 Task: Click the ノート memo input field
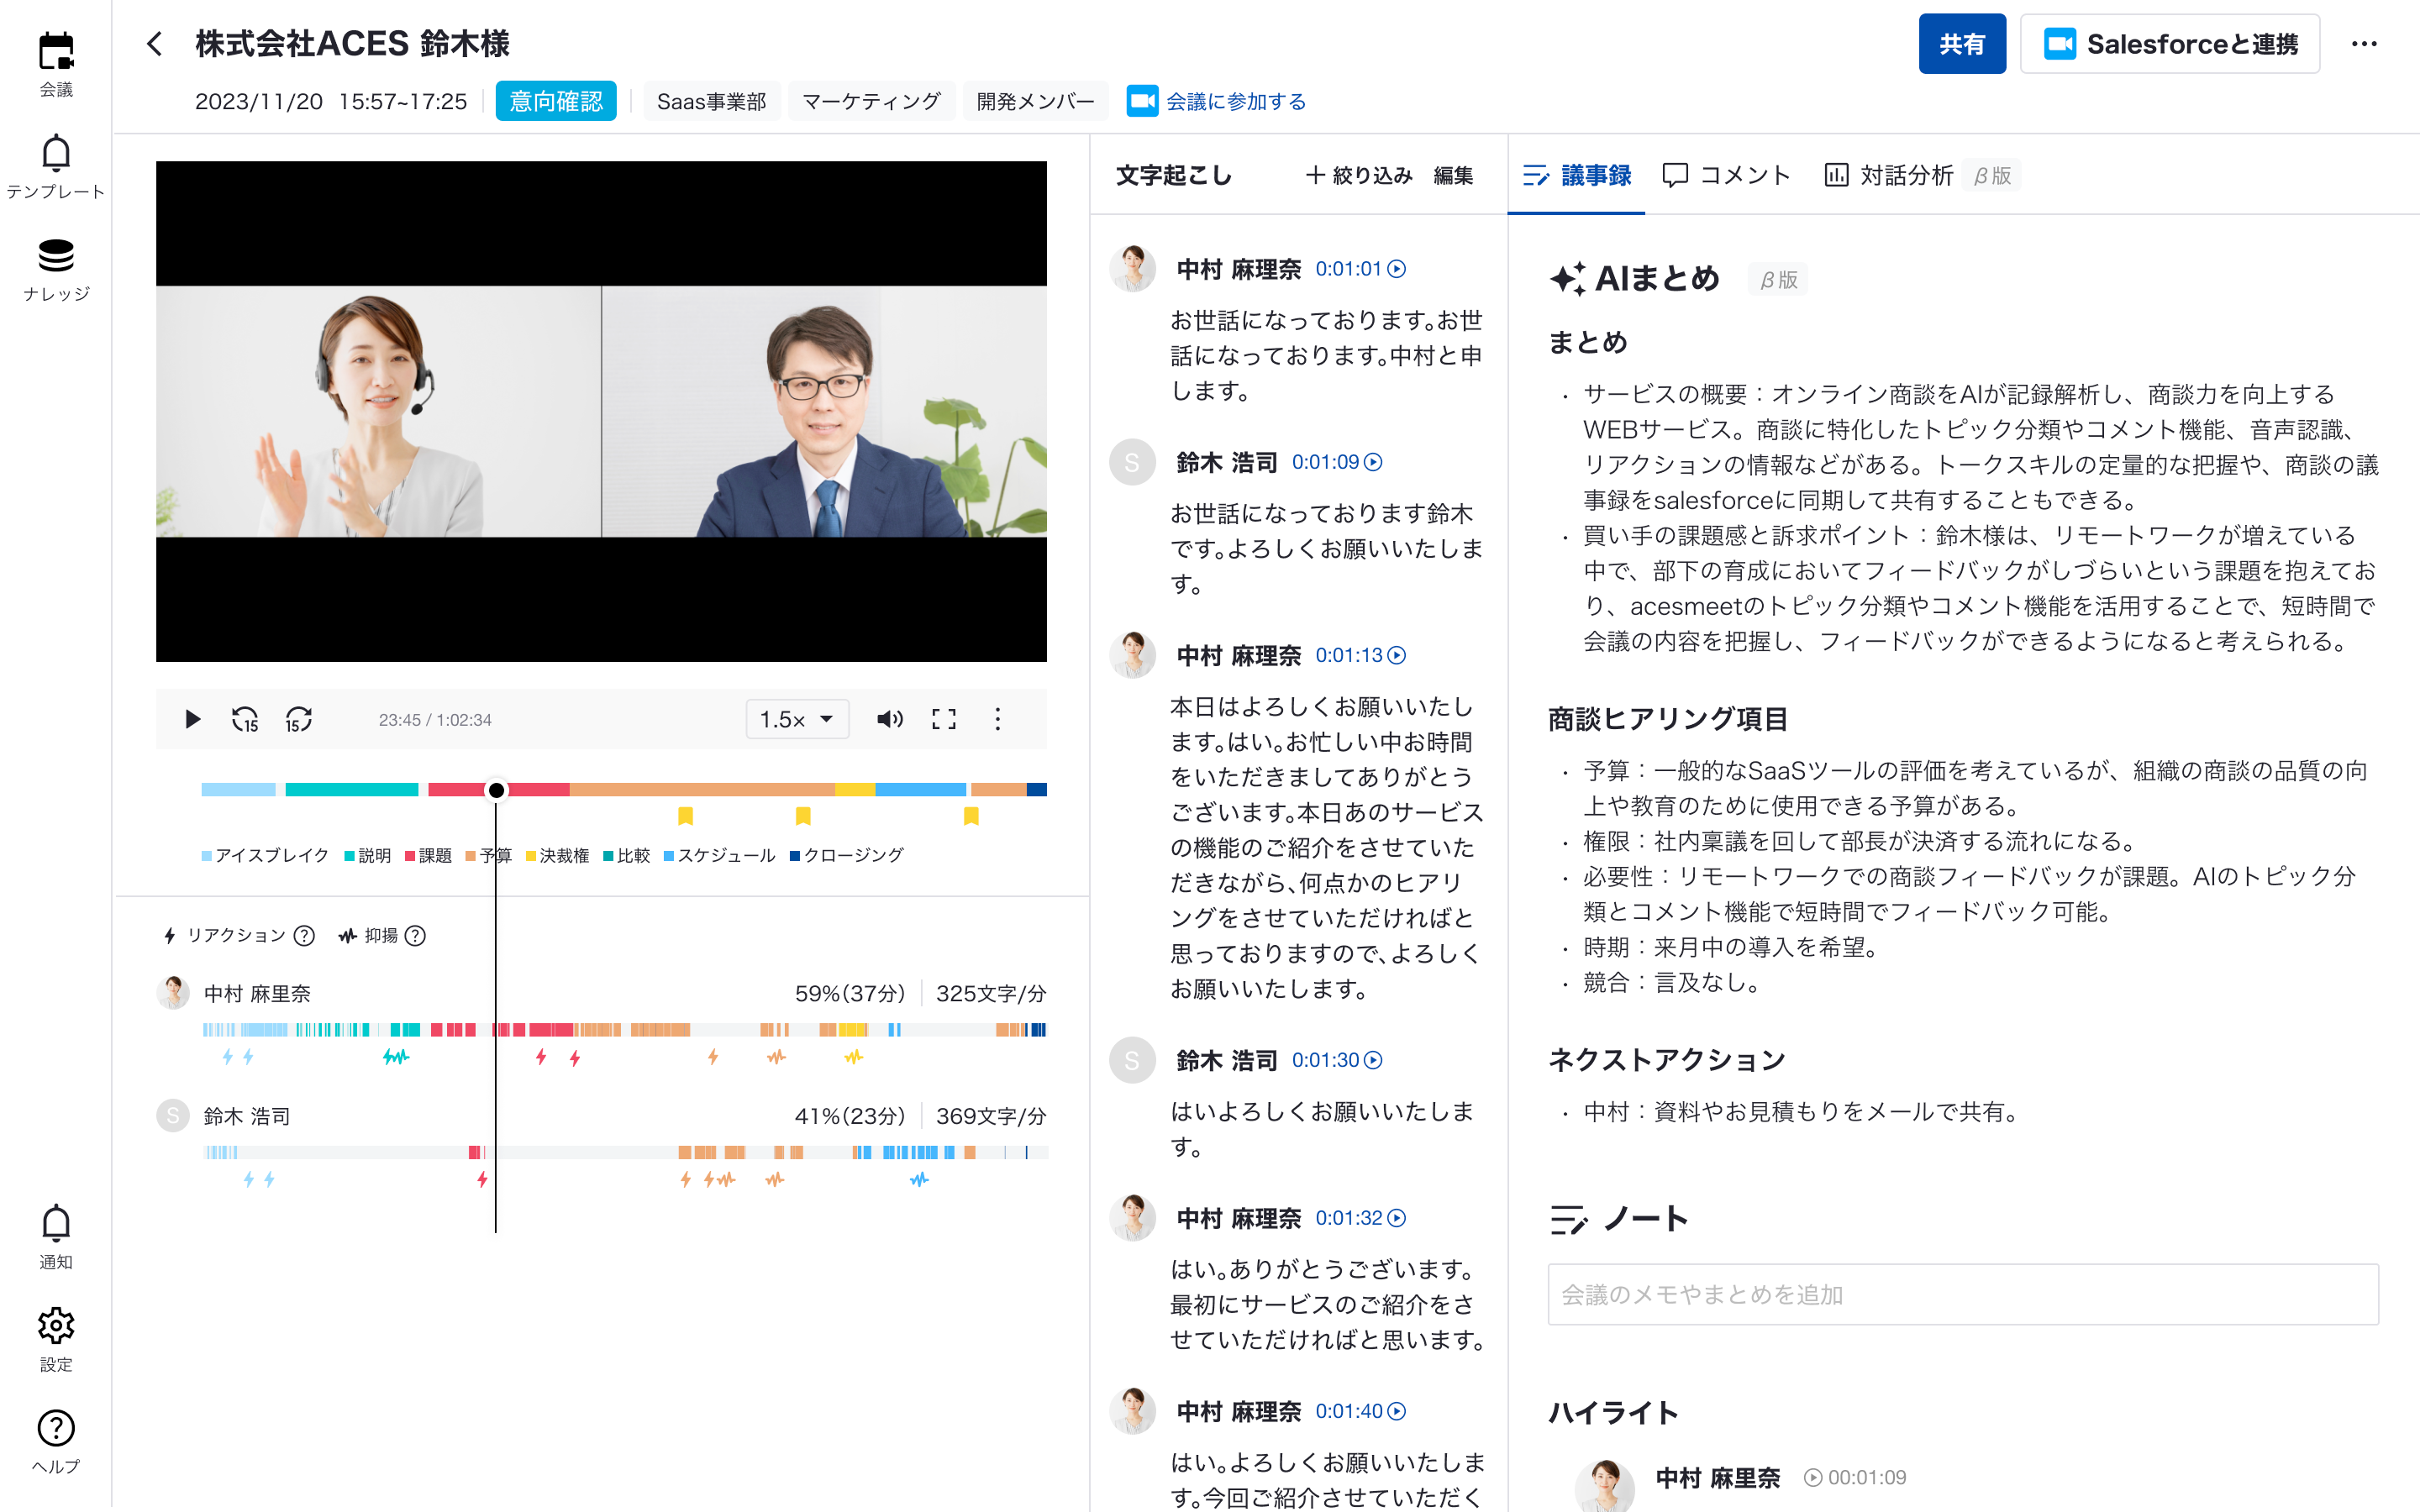pyautogui.click(x=1962, y=1294)
